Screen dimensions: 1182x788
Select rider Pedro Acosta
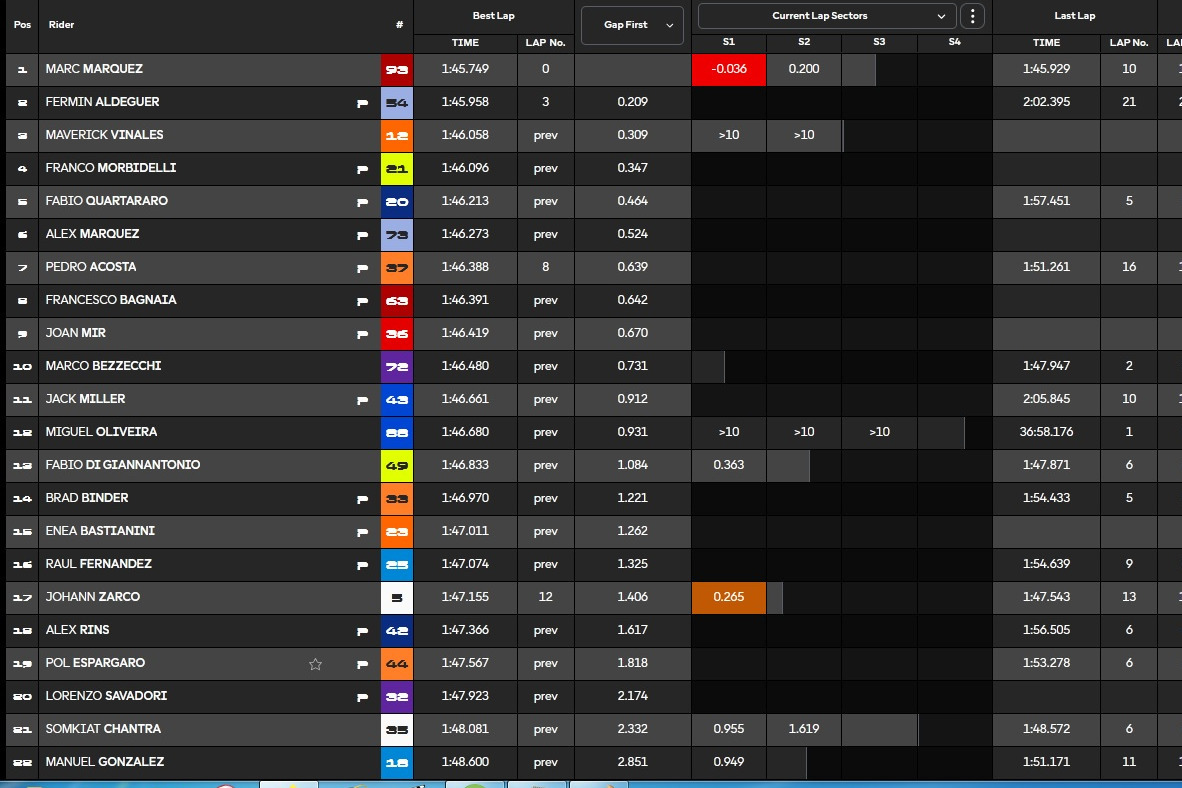point(90,267)
